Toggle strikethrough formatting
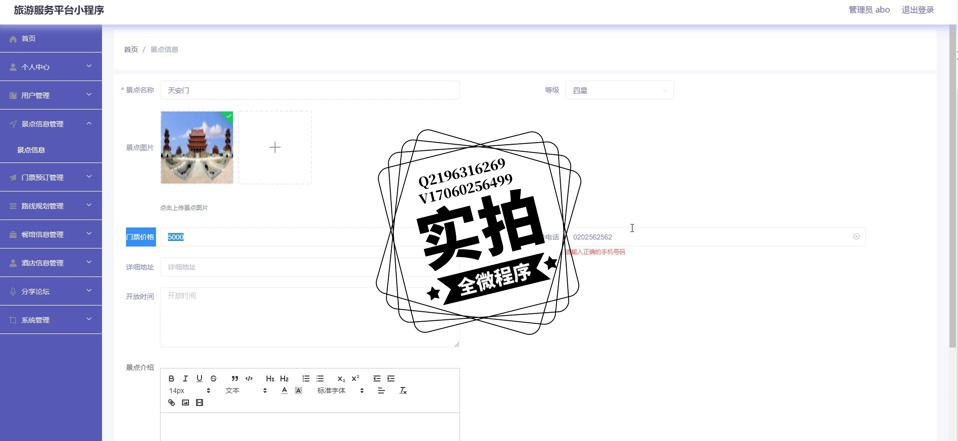The height and width of the screenshot is (441, 958). (214, 379)
